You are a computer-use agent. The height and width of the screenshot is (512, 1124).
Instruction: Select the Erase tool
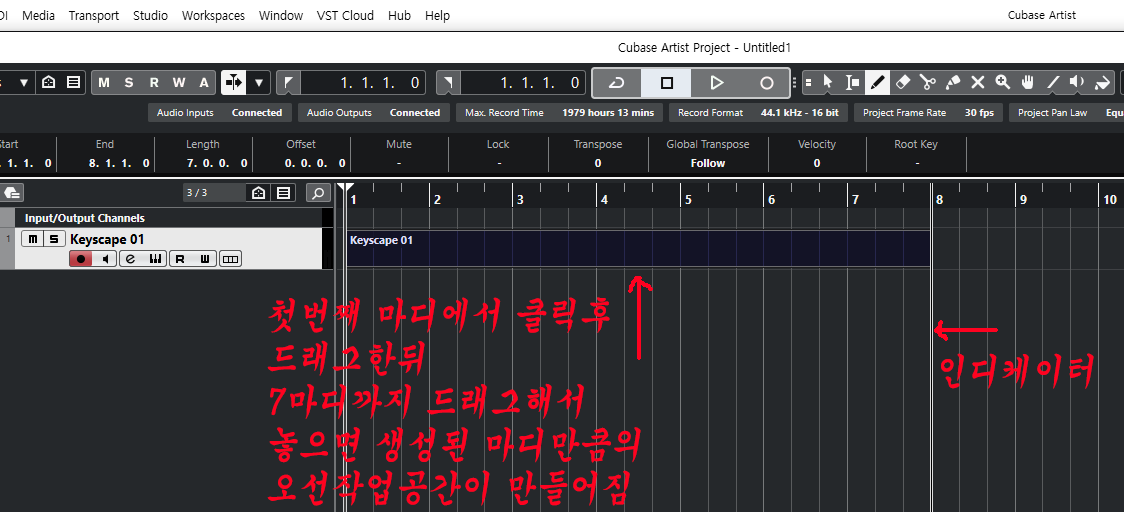pyautogui.click(x=903, y=82)
